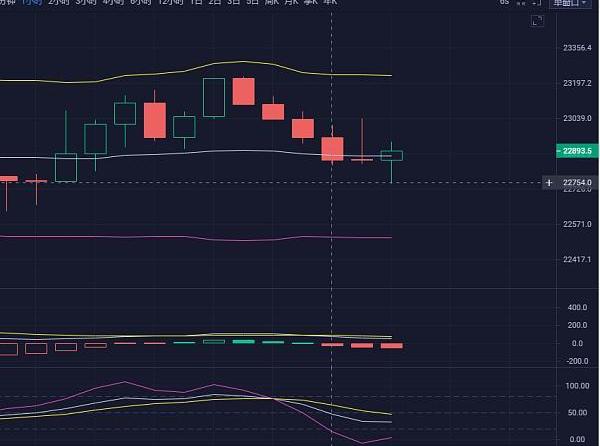The height and width of the screenshot is (446, 600).
Task: Switch chart to 4小时 interval
Action: [113, 2]
